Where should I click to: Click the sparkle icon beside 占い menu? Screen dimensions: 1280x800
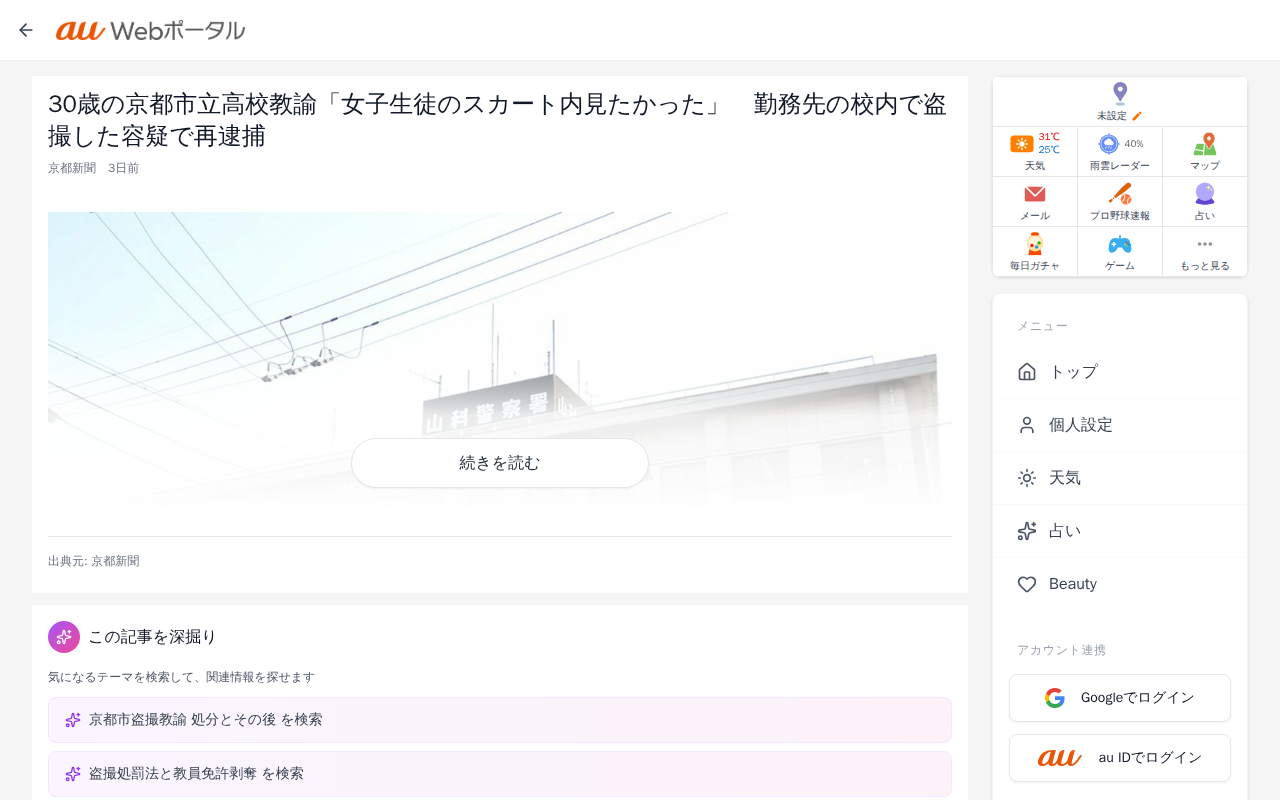1027,531
